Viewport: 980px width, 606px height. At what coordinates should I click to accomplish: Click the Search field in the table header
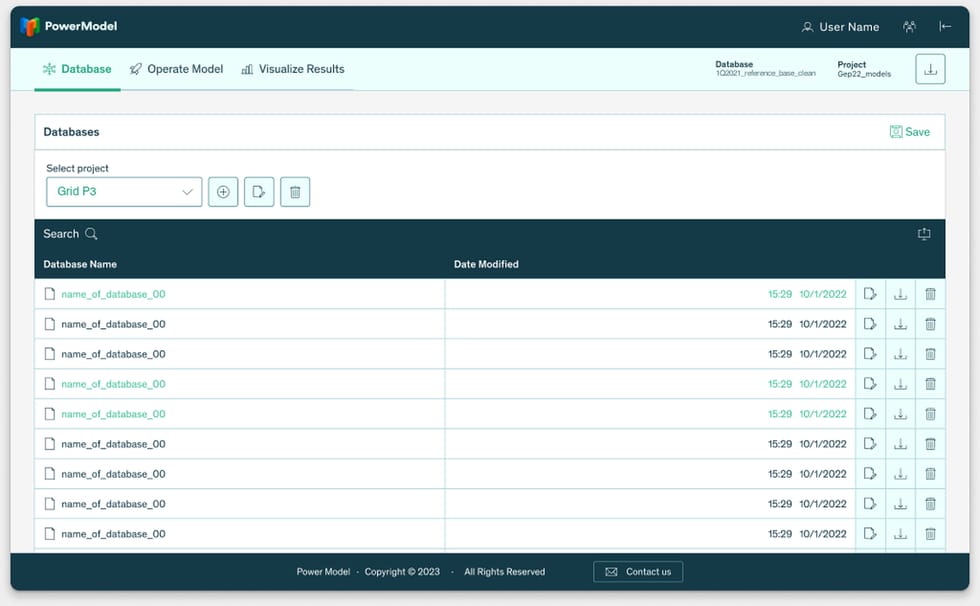[70, 234]
